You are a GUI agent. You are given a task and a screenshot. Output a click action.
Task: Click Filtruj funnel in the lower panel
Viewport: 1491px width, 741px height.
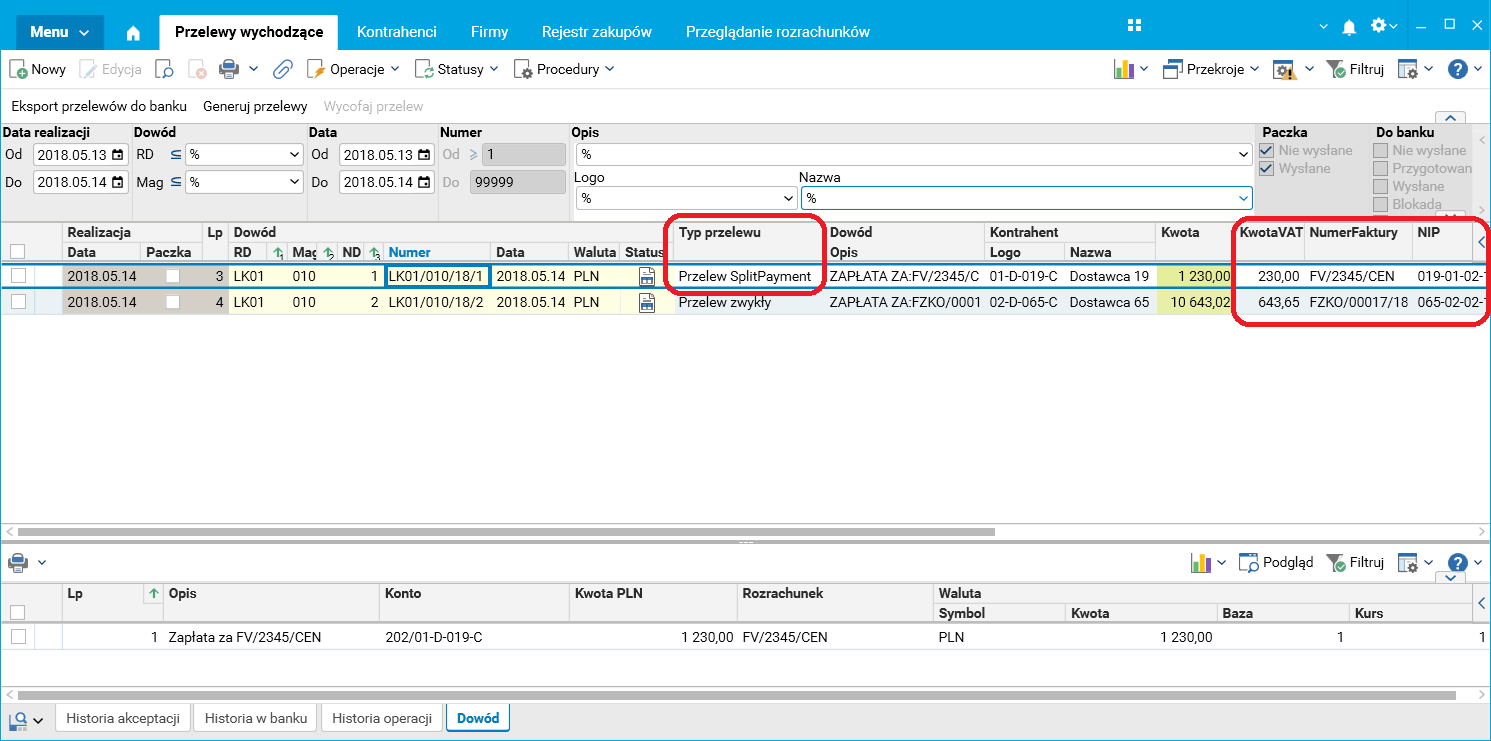tap(1354, 562)
